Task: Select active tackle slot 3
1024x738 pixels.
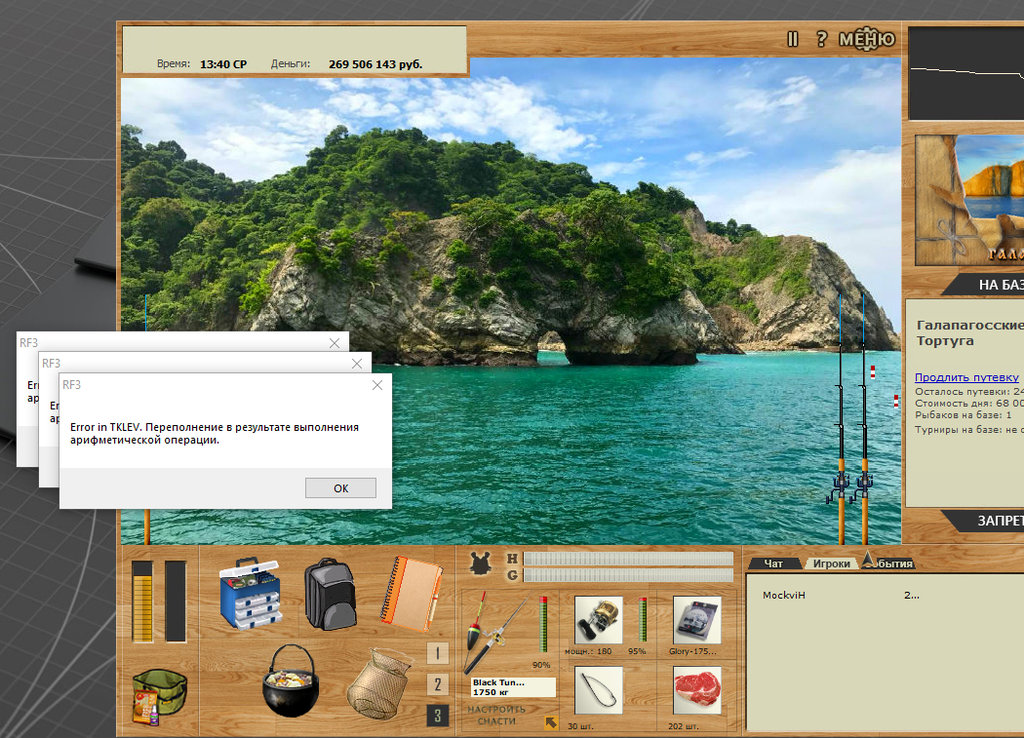Action: click(438, 716)
